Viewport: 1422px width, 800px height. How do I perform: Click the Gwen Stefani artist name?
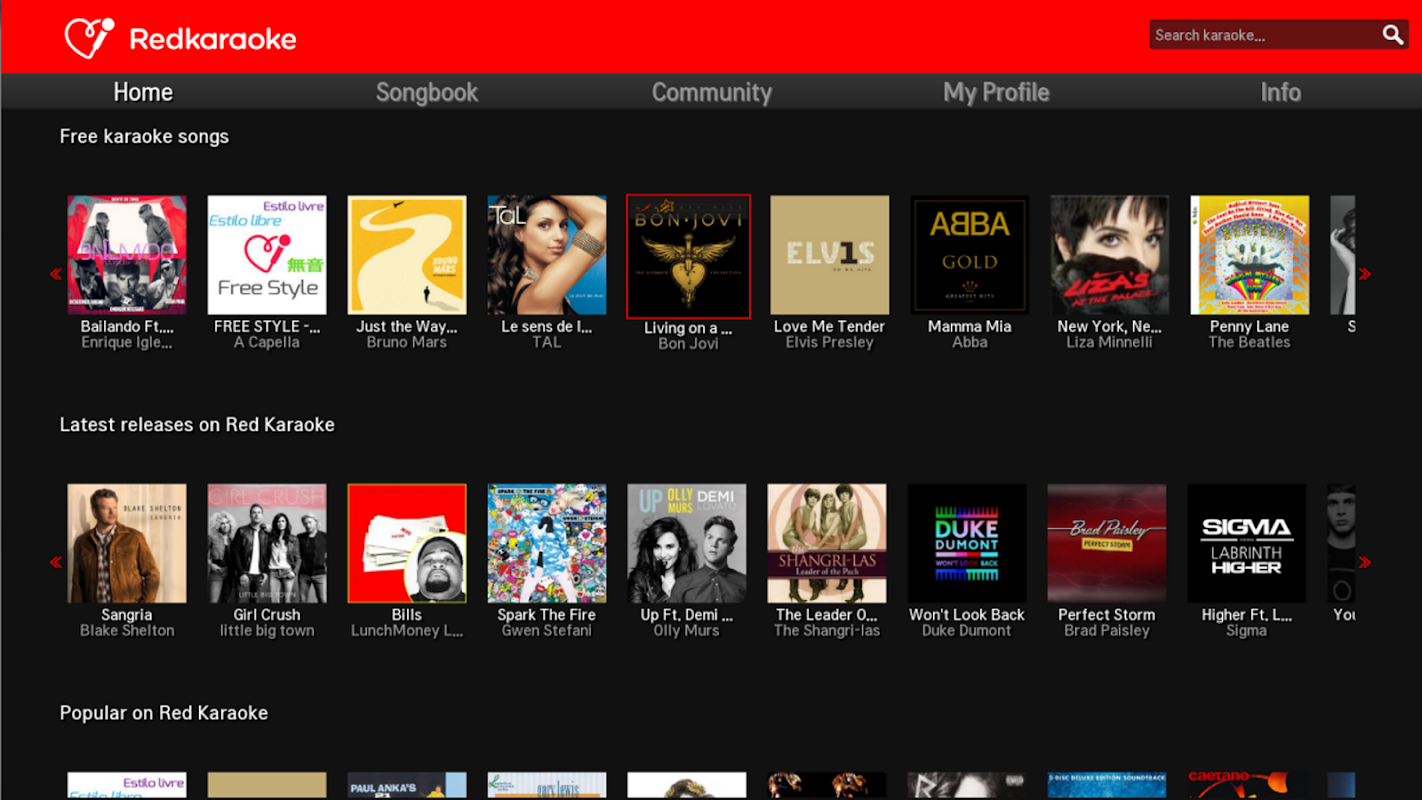pyautogui.click(x=547, y=631)
